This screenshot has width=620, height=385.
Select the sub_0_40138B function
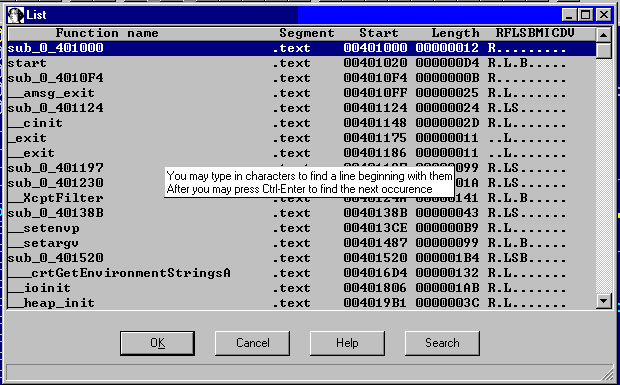302,213
